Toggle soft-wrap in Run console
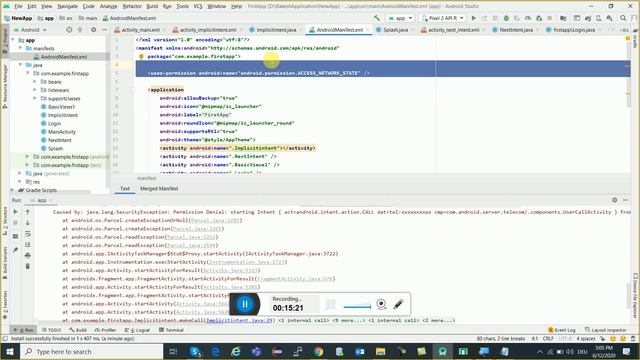 27,234
